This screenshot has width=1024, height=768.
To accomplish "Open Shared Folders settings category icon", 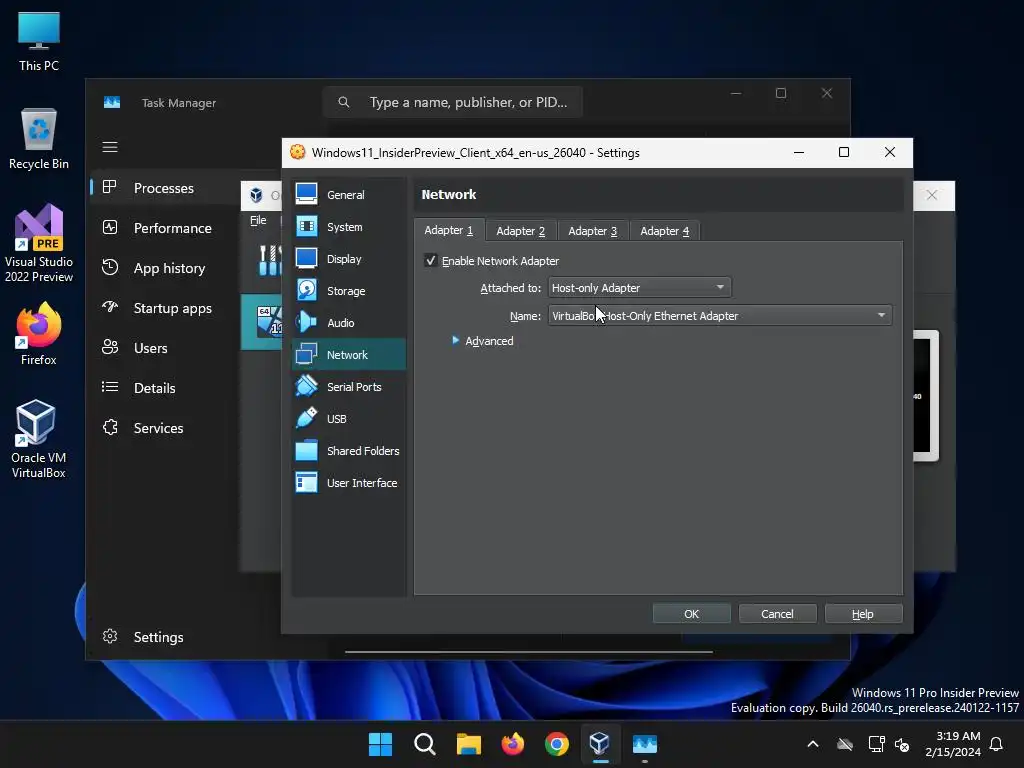I will click(306, 450).
